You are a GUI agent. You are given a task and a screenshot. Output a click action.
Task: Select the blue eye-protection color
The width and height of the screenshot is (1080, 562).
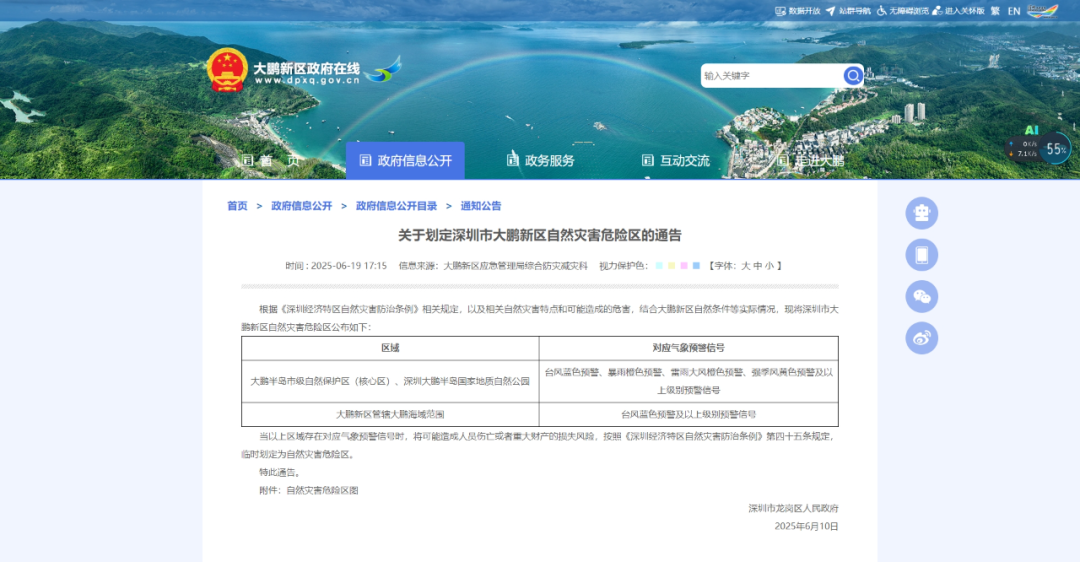coord(696,266)
